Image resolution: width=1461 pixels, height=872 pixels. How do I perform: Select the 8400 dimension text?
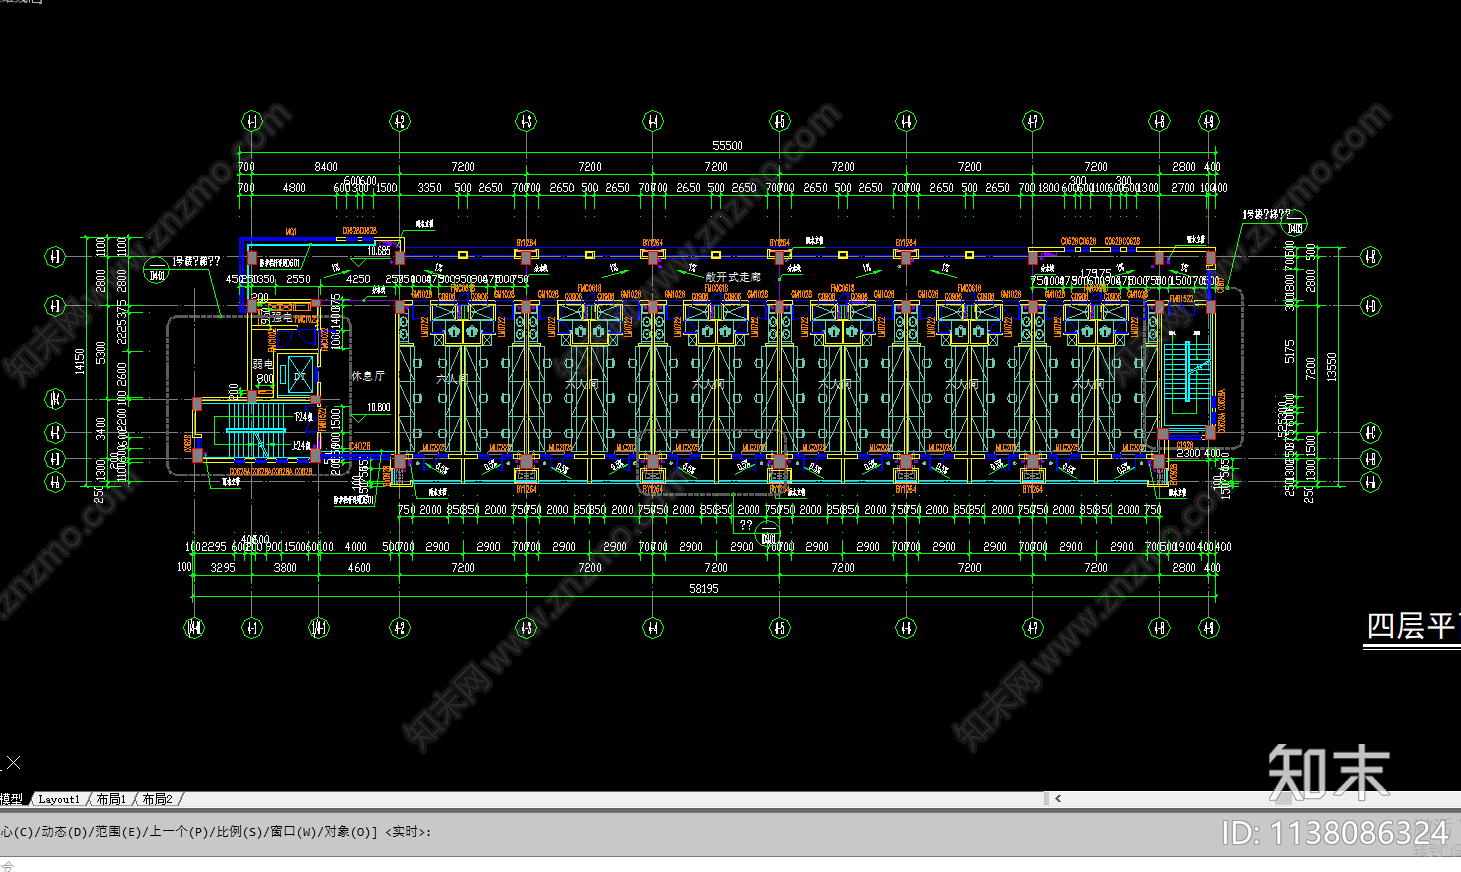326,167
